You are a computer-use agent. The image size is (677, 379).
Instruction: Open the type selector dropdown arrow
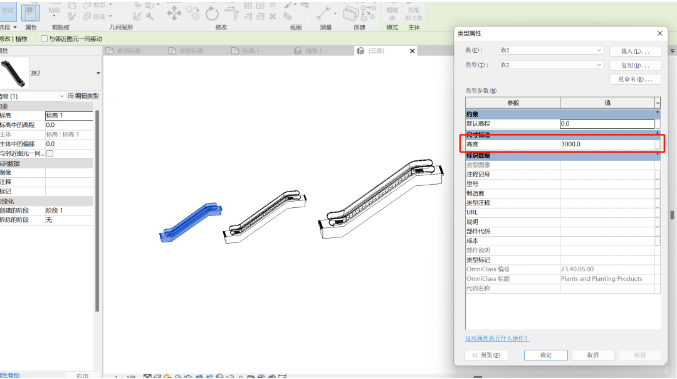click(98, 73)
